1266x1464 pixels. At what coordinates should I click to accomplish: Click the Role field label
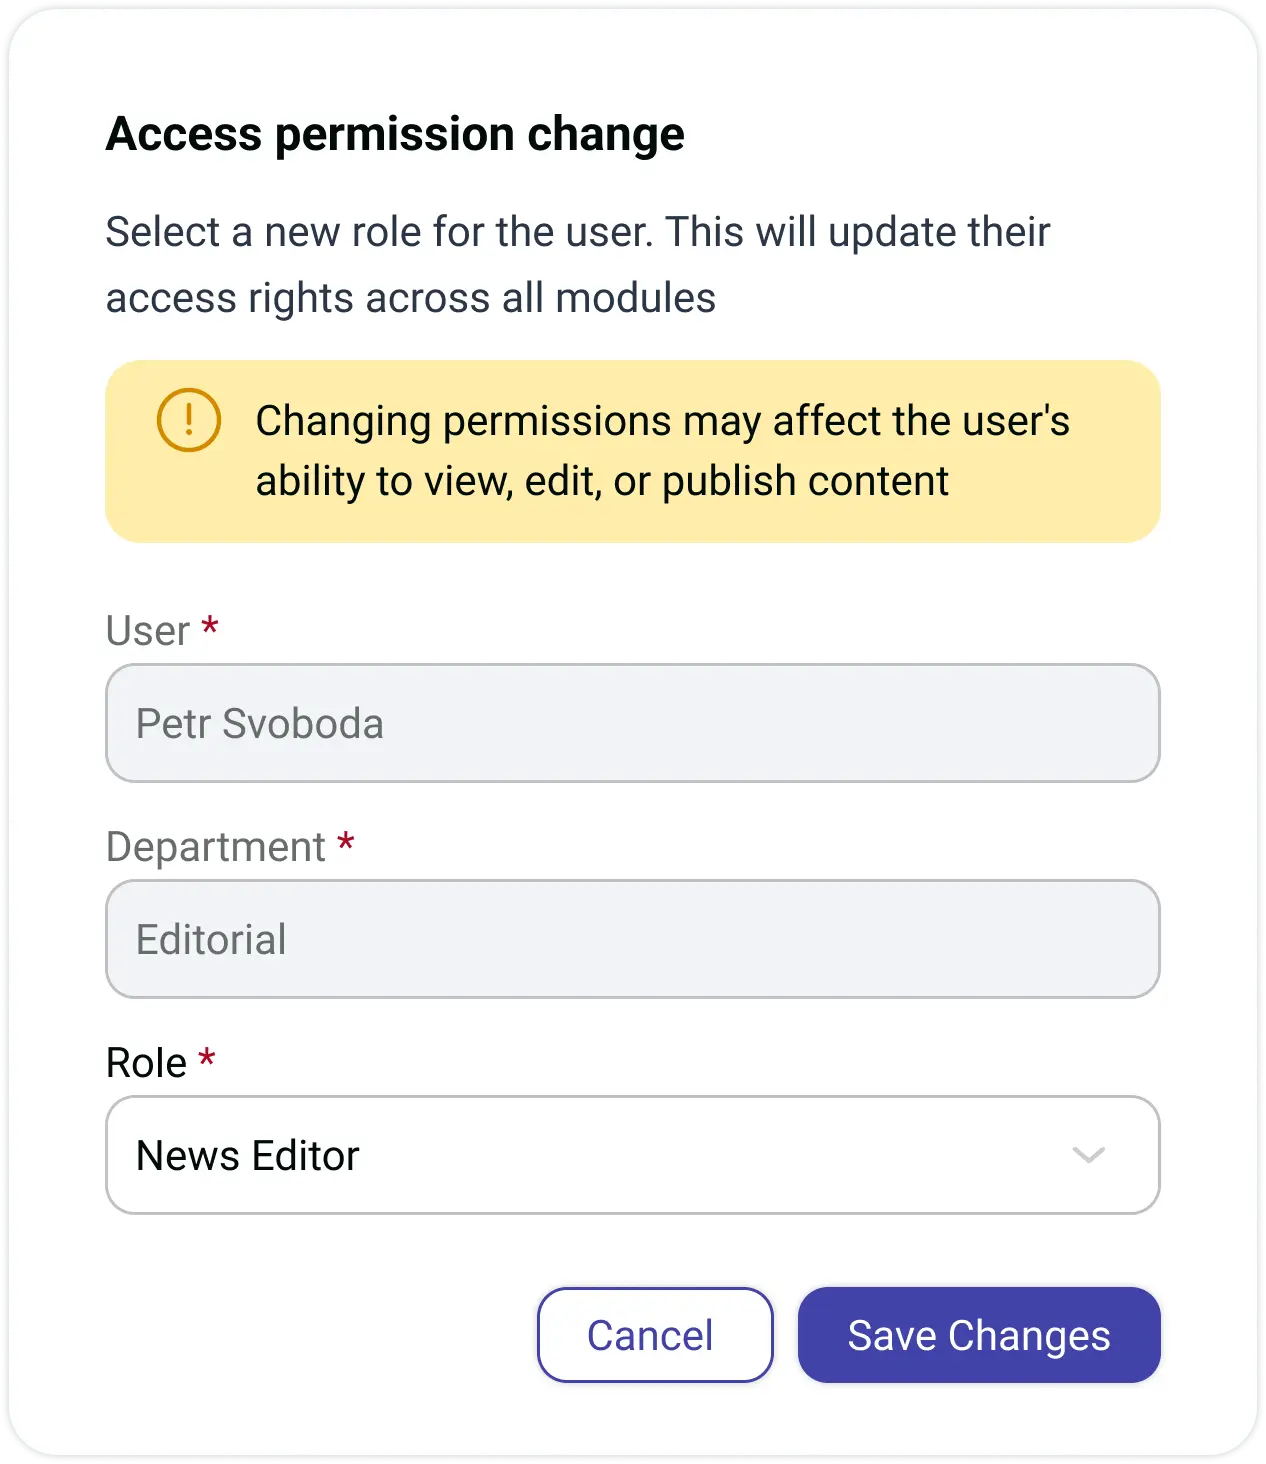click(146, 1063)
